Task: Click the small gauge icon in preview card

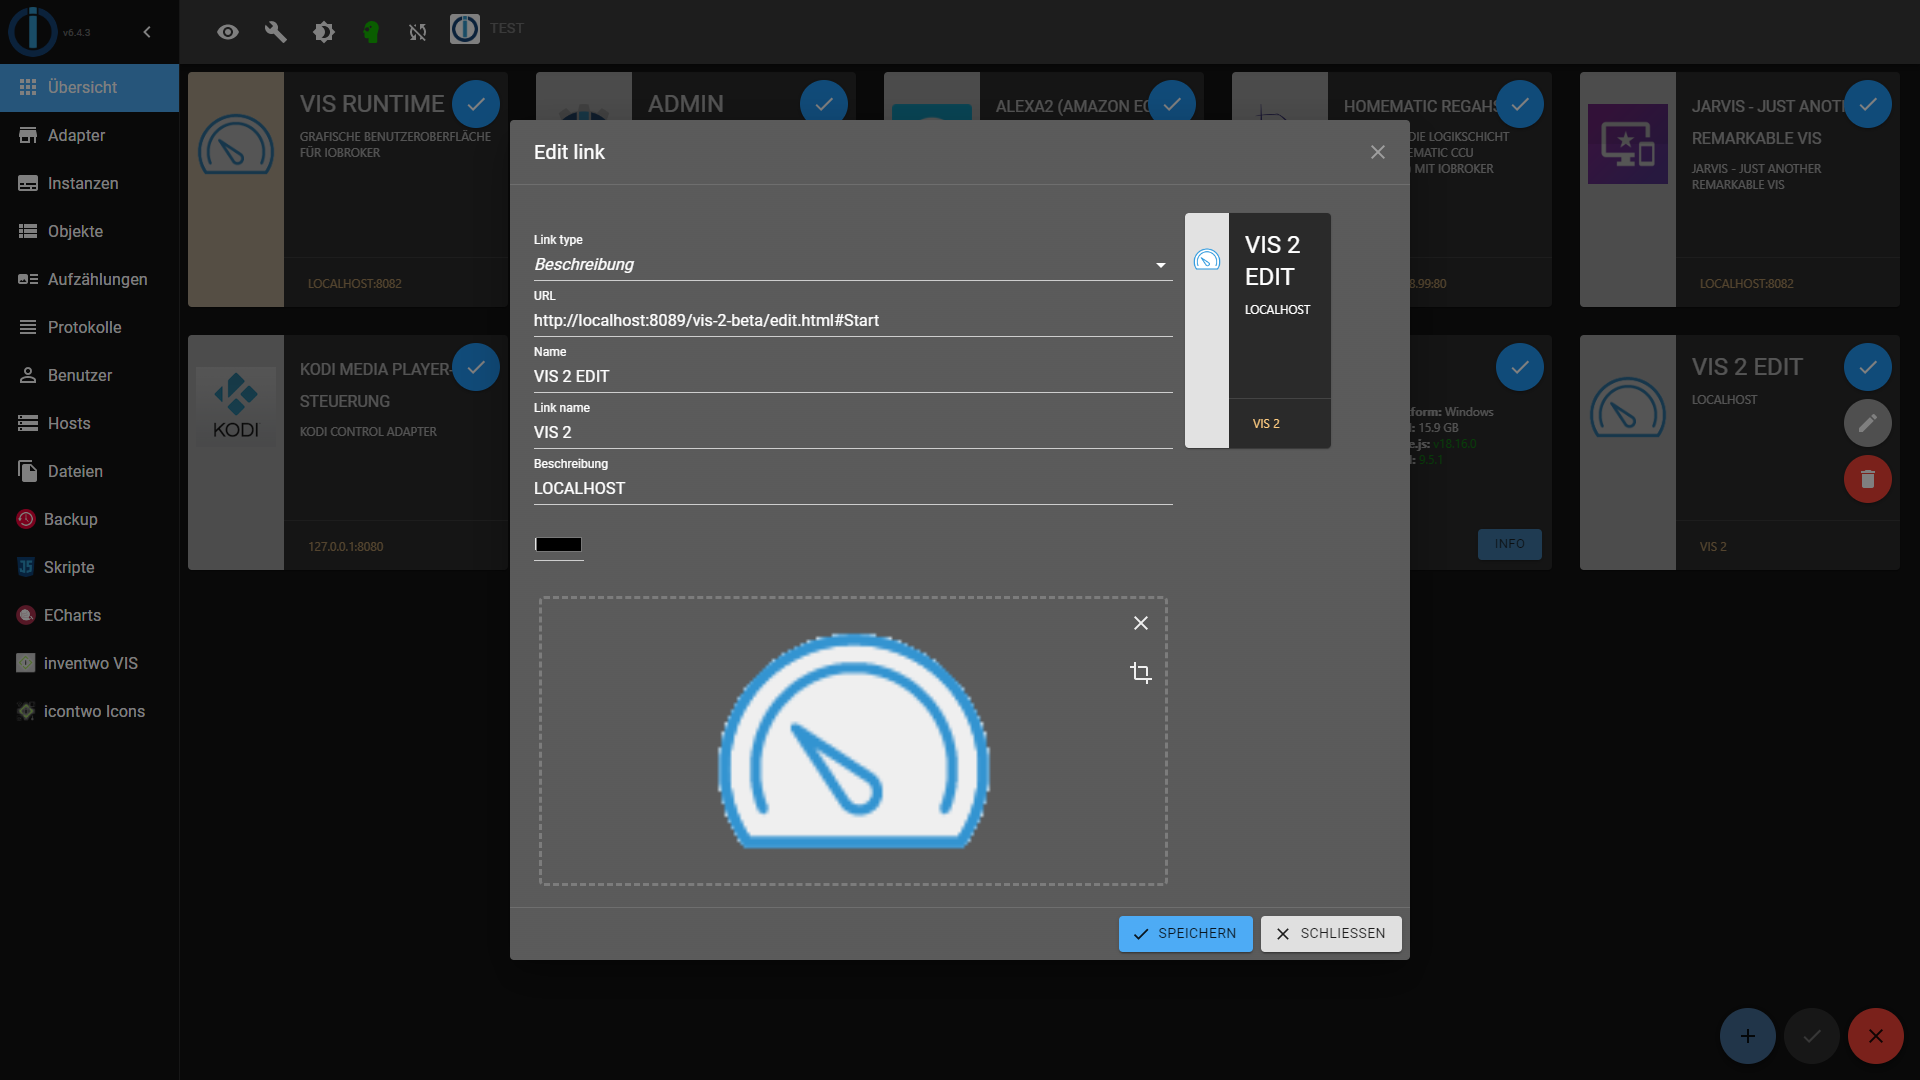Action: click(x=1207, y=260)
